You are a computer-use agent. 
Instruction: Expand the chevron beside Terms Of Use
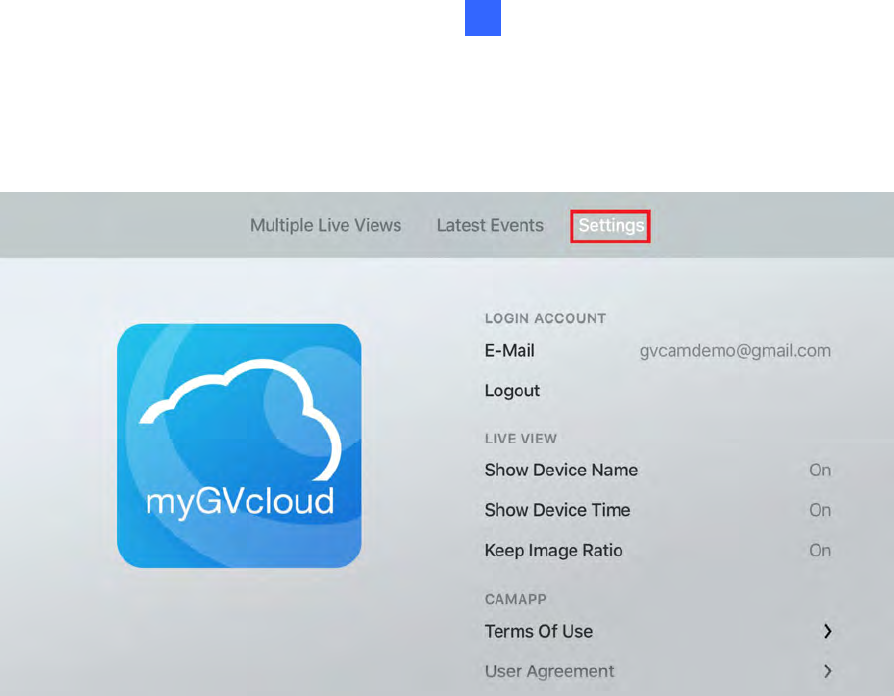tap(827, 632)
